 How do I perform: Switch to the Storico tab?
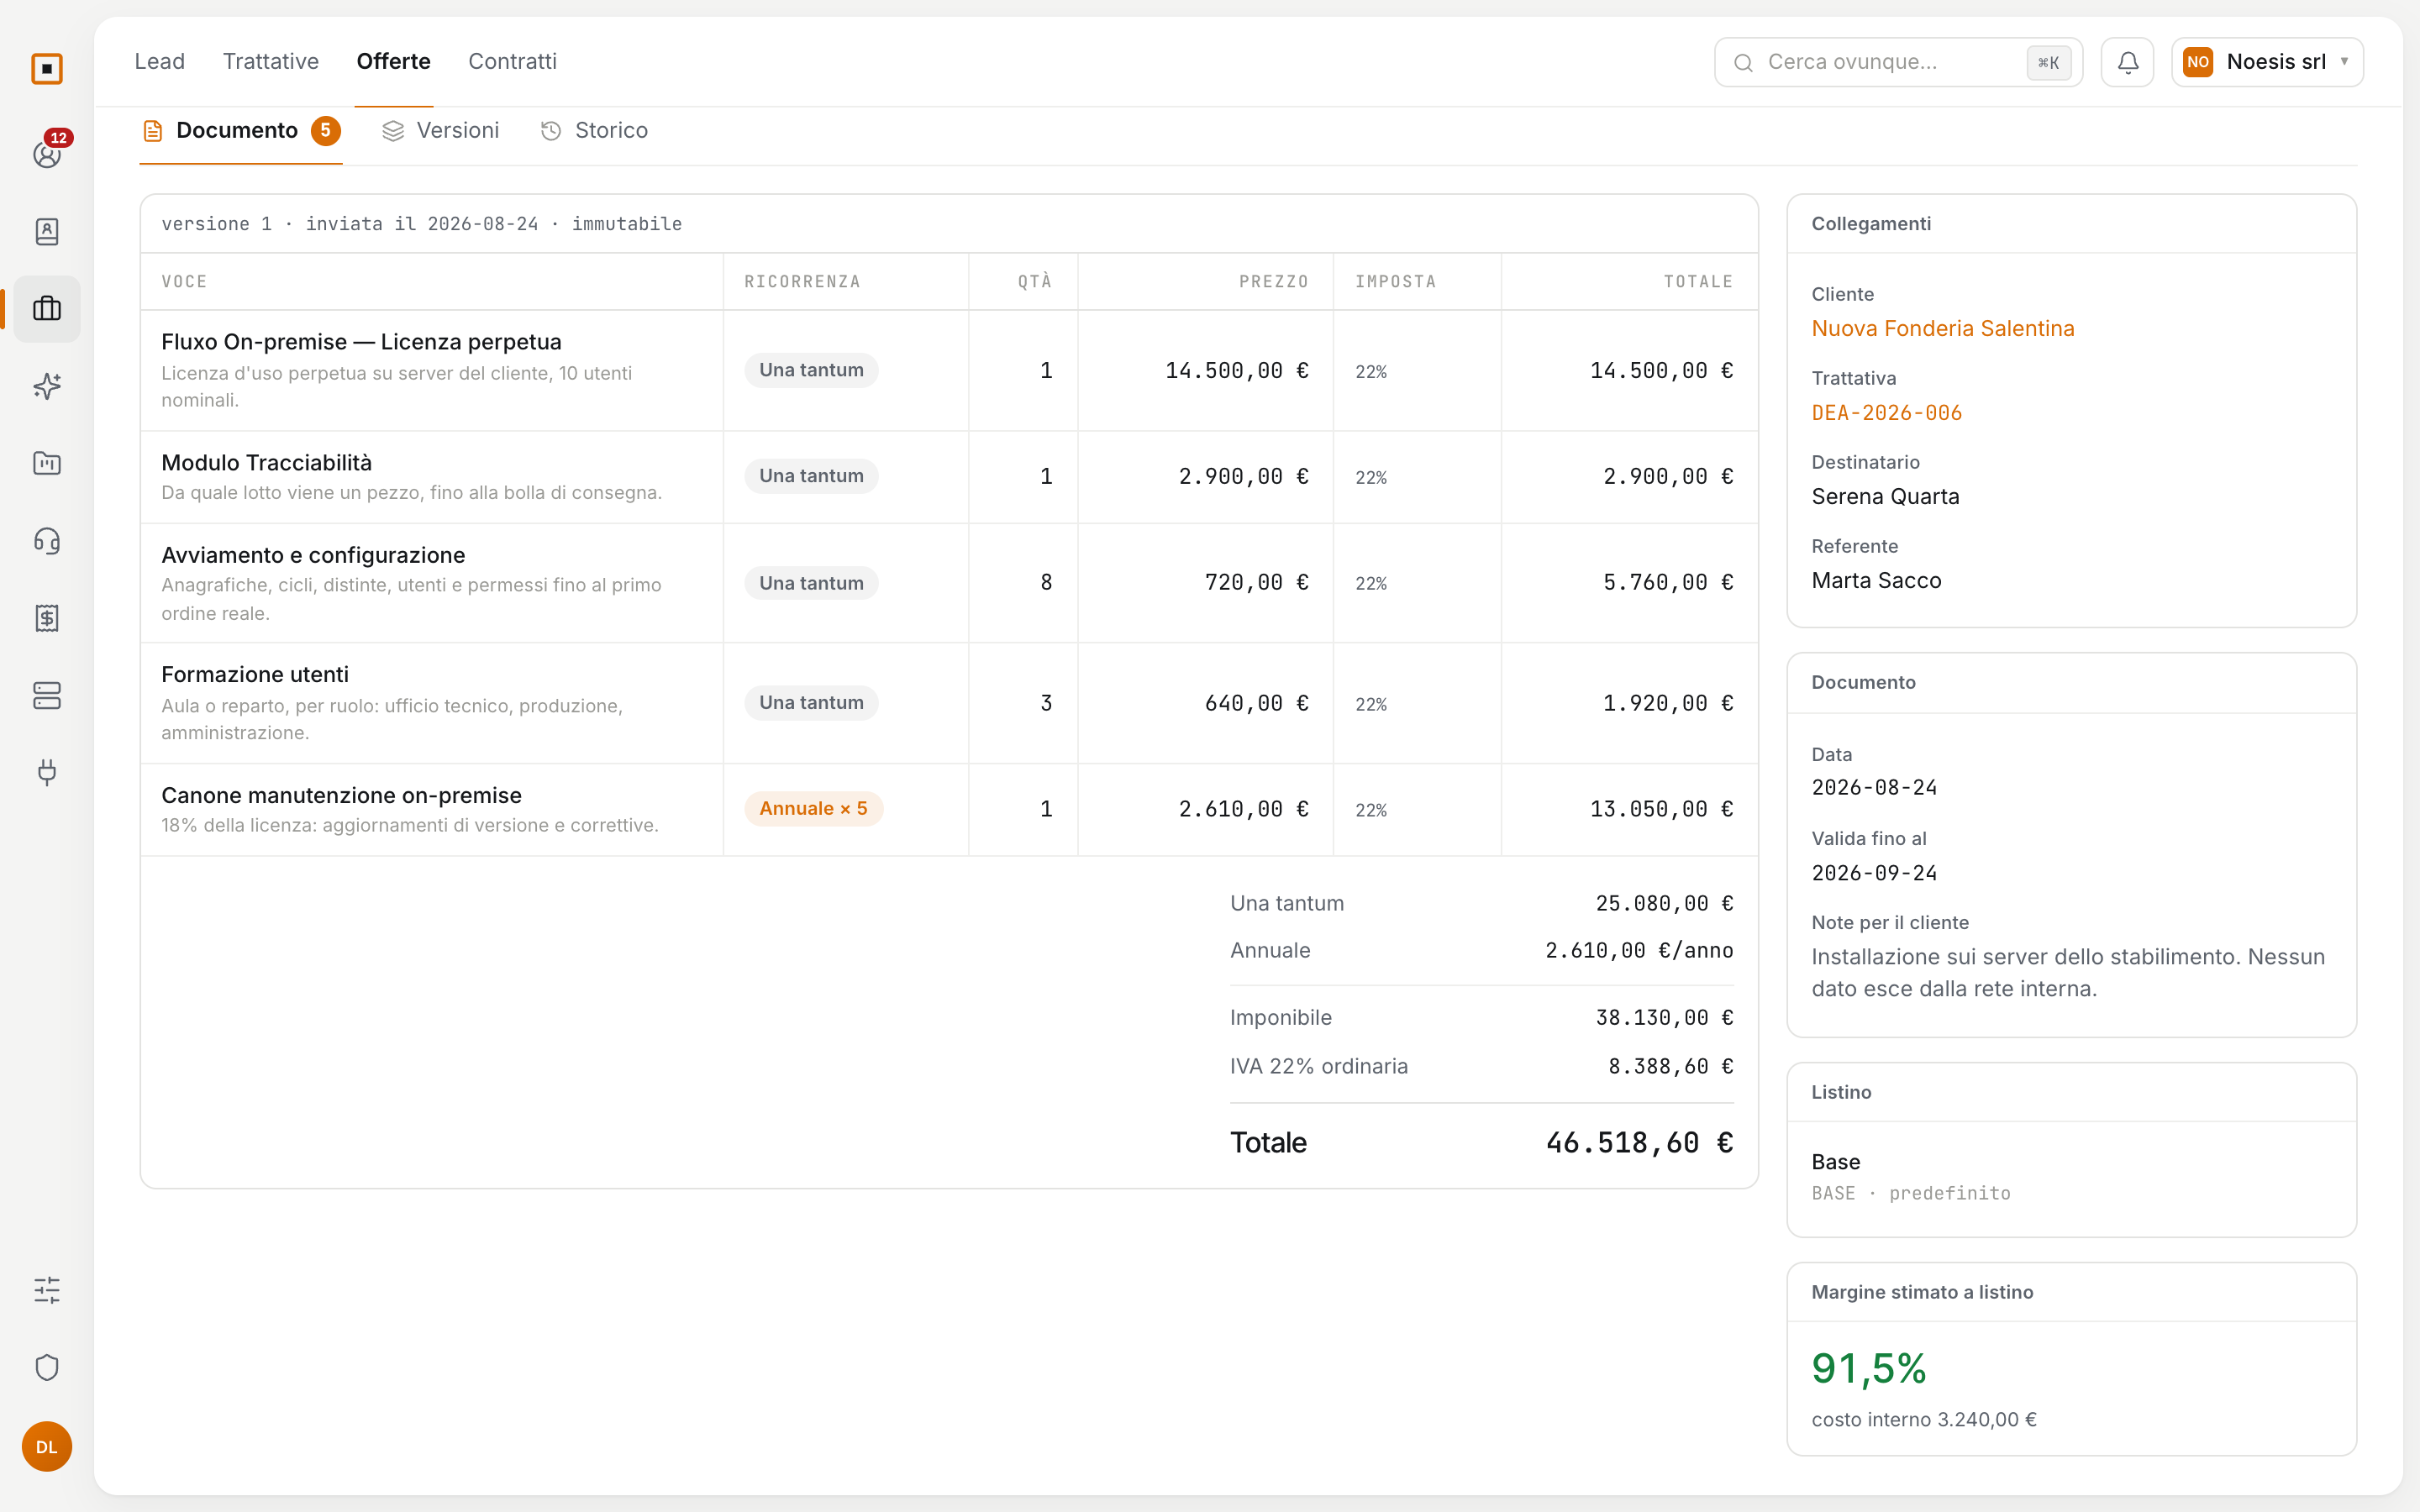coord(595,131)
